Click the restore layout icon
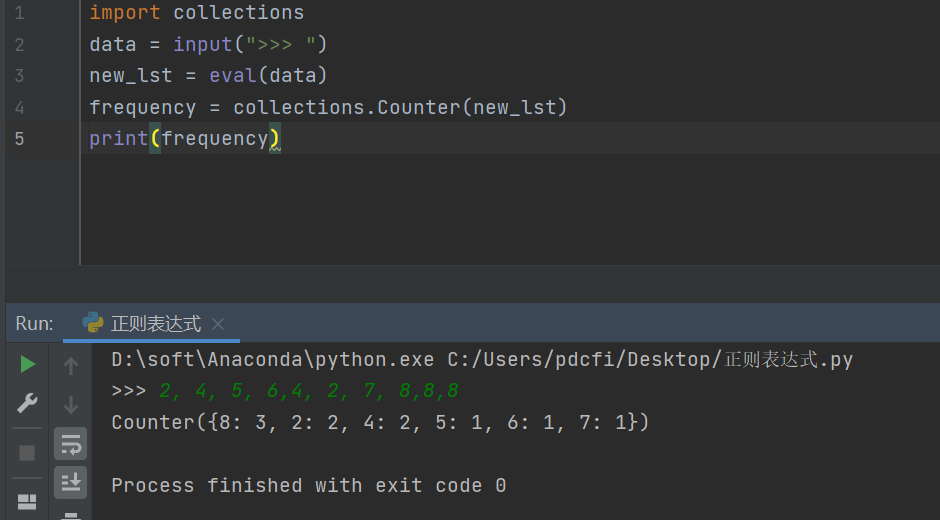Screen dimensions: 940x520 27,501
